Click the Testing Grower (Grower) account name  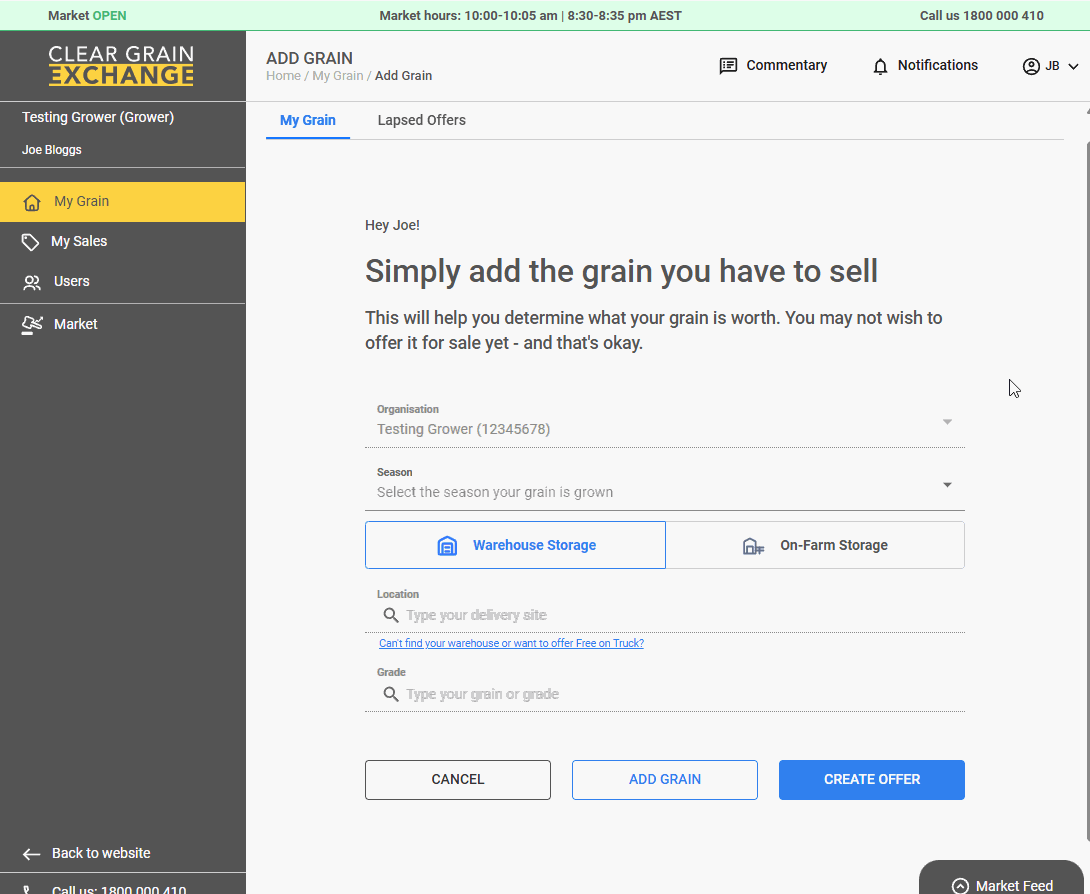(x=98, y=117)
